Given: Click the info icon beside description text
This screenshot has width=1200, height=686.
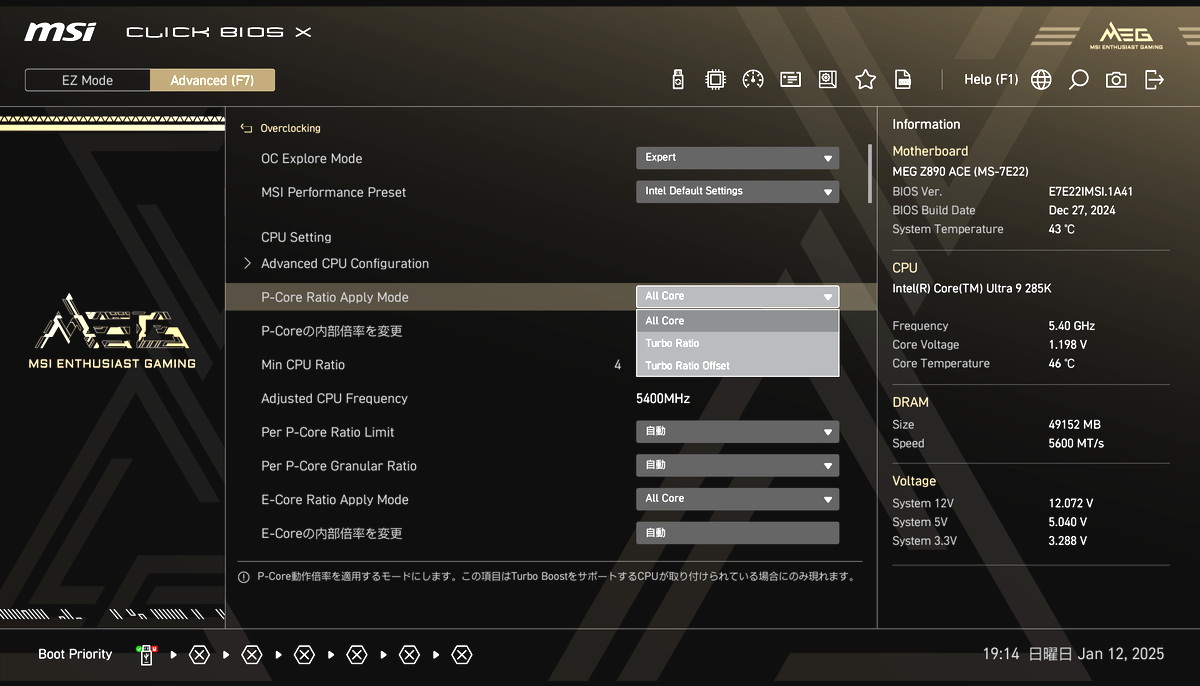Looking at the screenshot, I should (243, 577).
